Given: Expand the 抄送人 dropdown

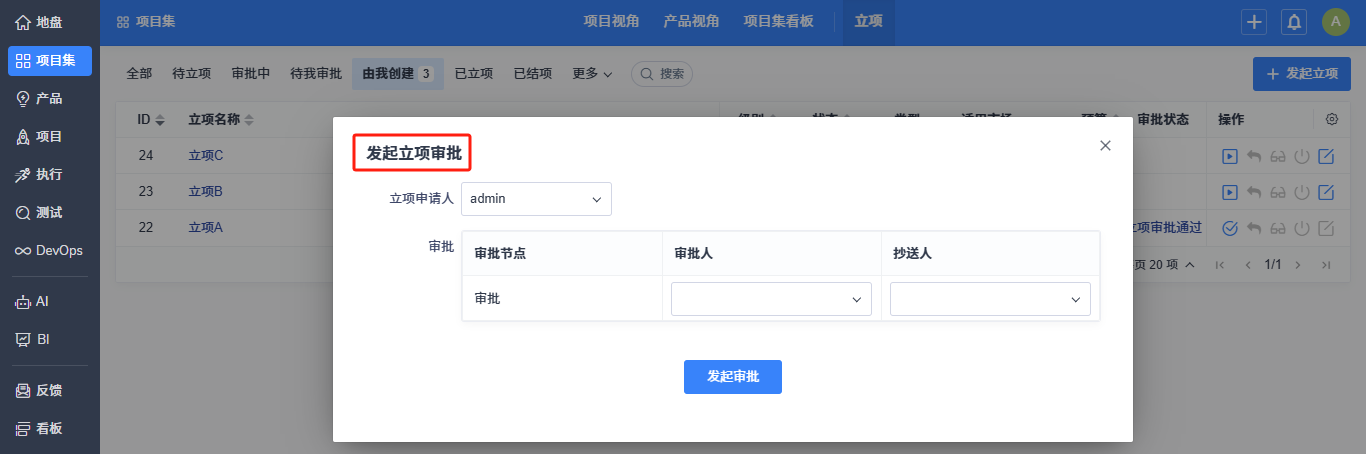Looking at the screenshot, I should coord(990,299).
